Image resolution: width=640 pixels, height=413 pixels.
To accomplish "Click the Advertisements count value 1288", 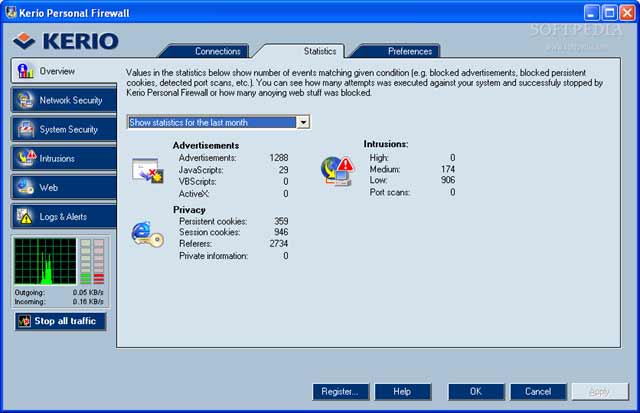I will point(279,158).
